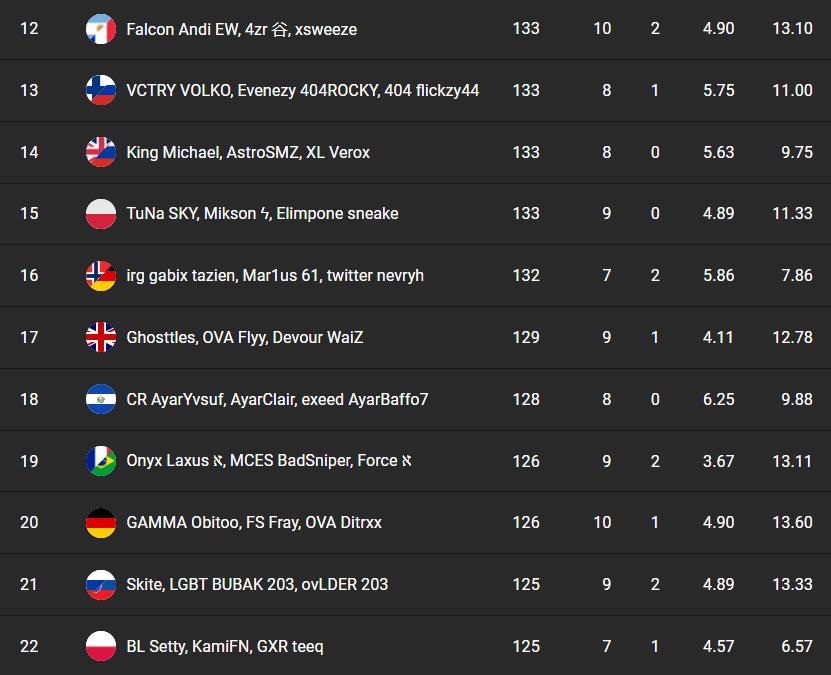
Task: Click rank number 21 for Skite's team
Action: point(29,584)
